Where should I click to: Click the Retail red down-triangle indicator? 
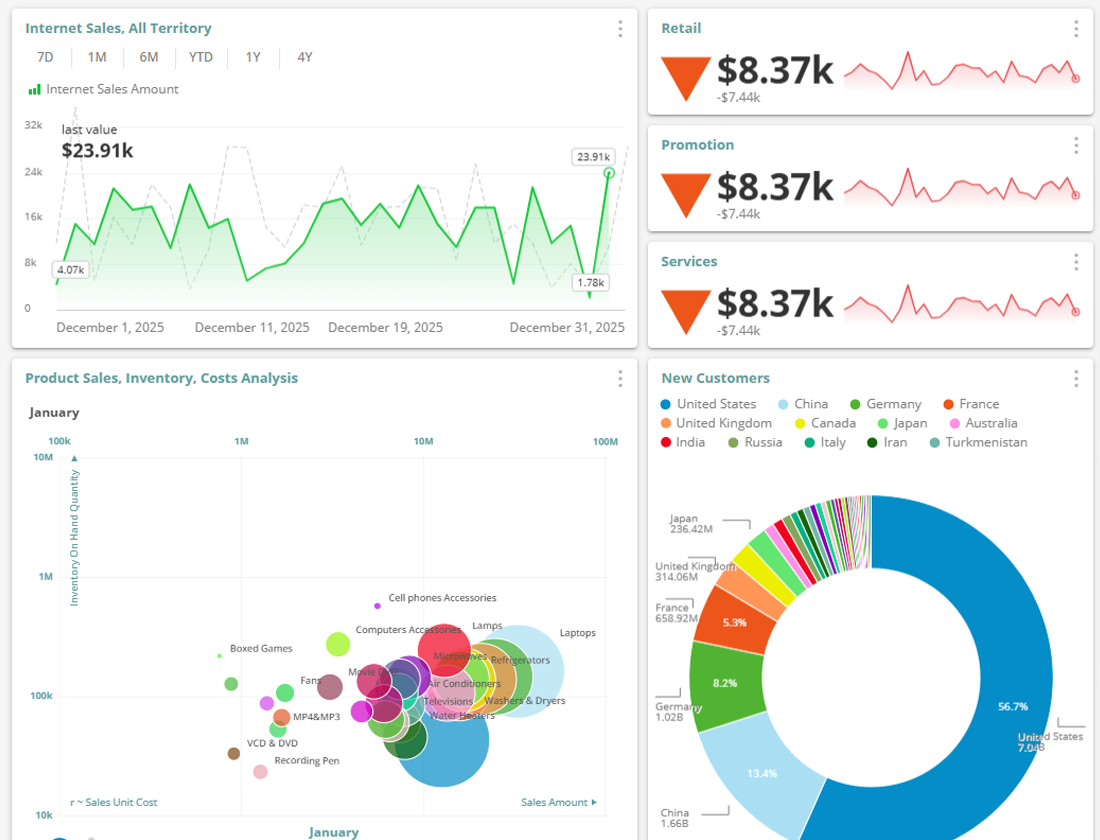point(686,76)
